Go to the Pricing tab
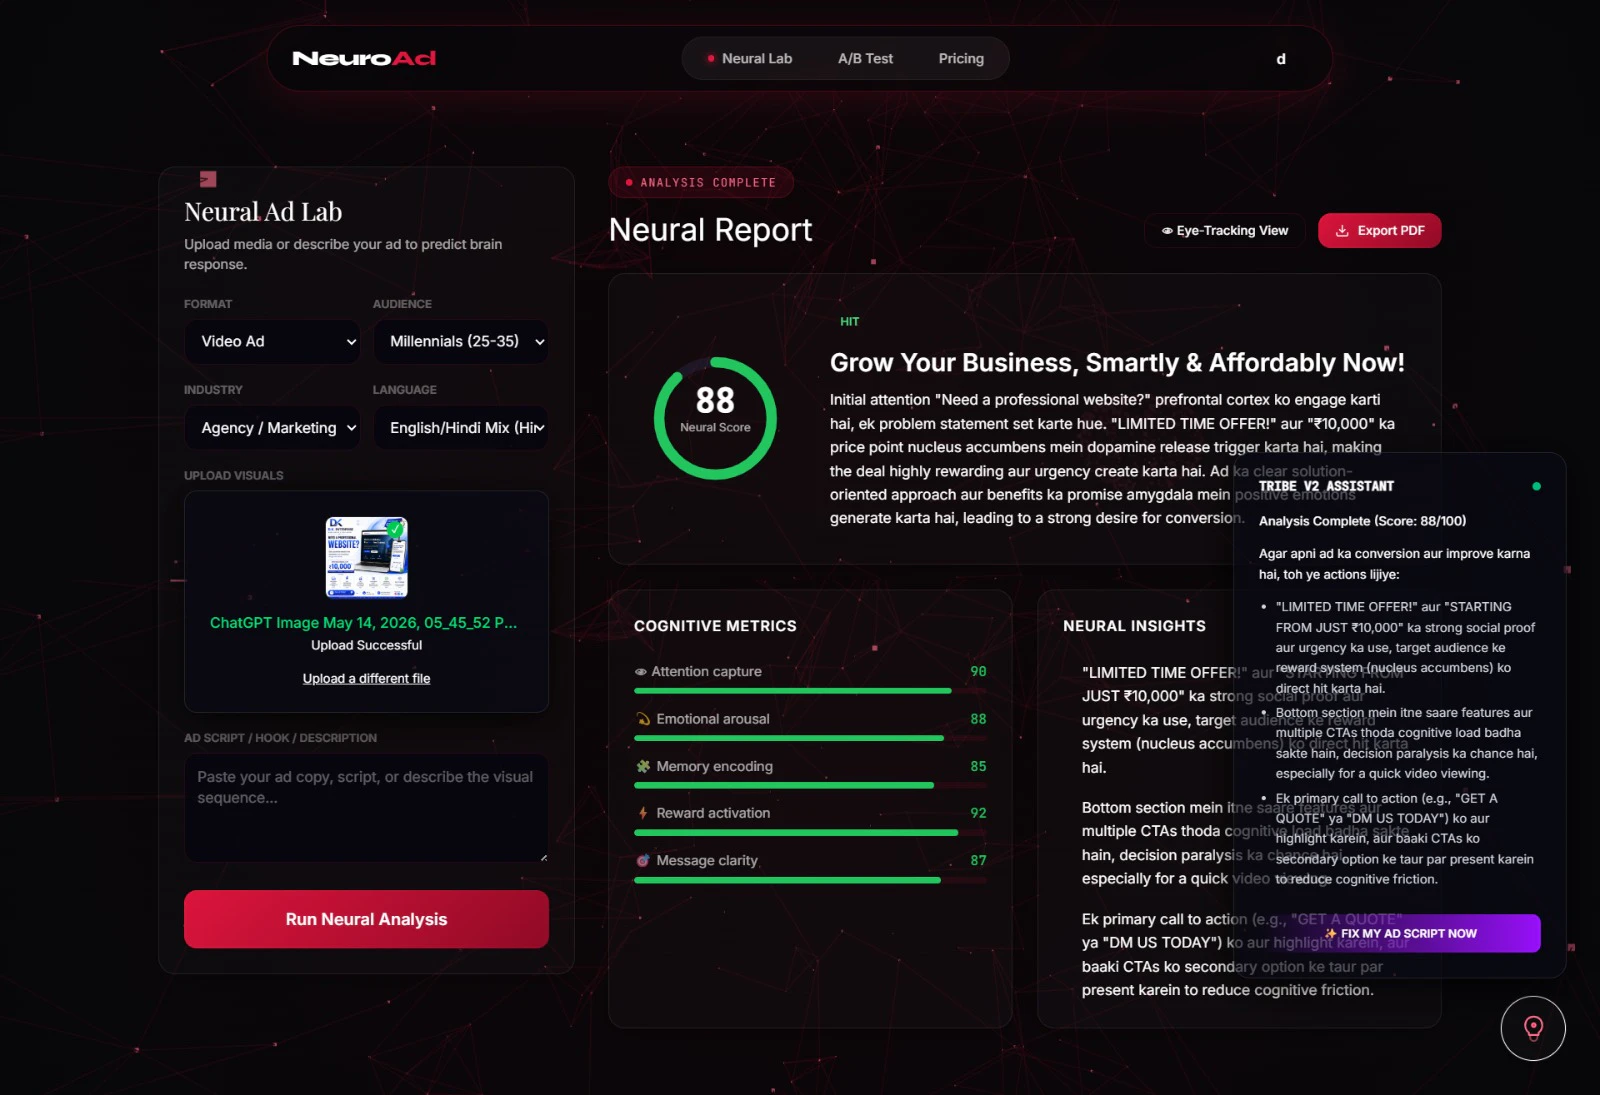This screenshot has width=1600, height=1095. coord(961,59)
